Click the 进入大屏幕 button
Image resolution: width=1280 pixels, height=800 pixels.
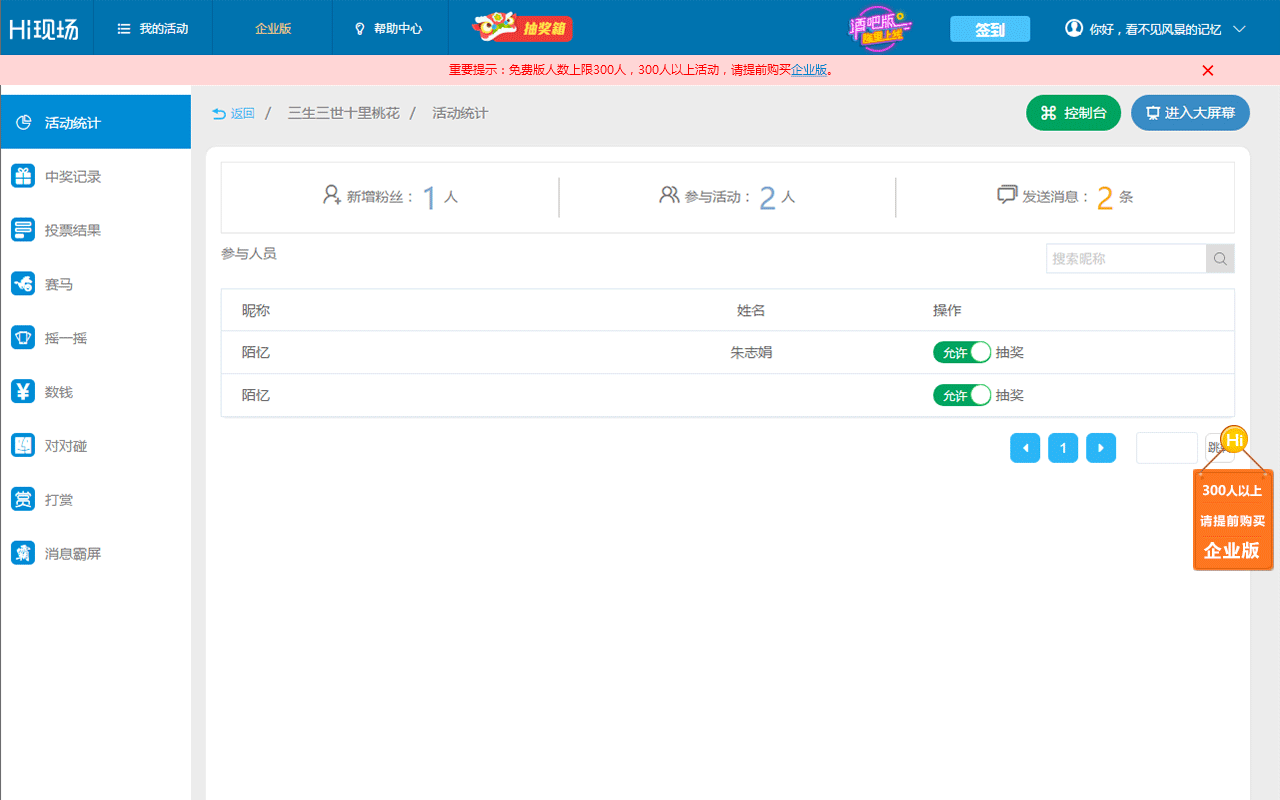1190,113
